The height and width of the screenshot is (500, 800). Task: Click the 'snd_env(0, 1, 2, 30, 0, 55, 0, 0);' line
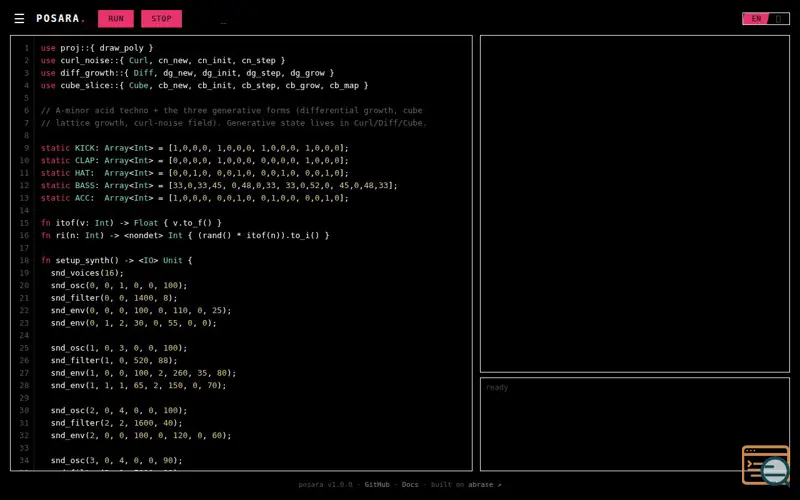(x=134, y=323)
